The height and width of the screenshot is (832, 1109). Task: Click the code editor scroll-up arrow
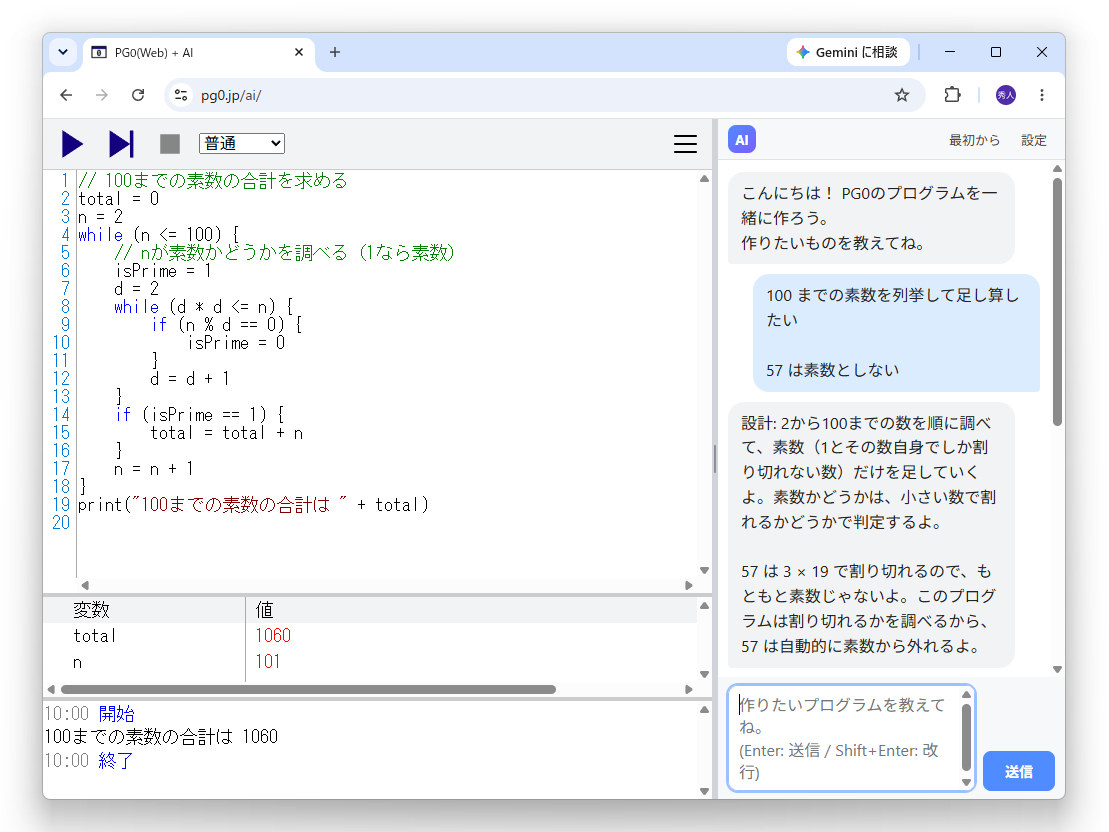coord(704,179)
